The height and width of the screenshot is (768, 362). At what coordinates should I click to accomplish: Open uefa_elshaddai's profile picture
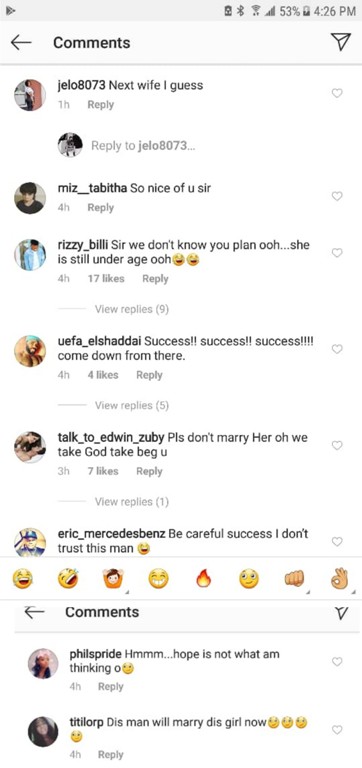point(30,351)
